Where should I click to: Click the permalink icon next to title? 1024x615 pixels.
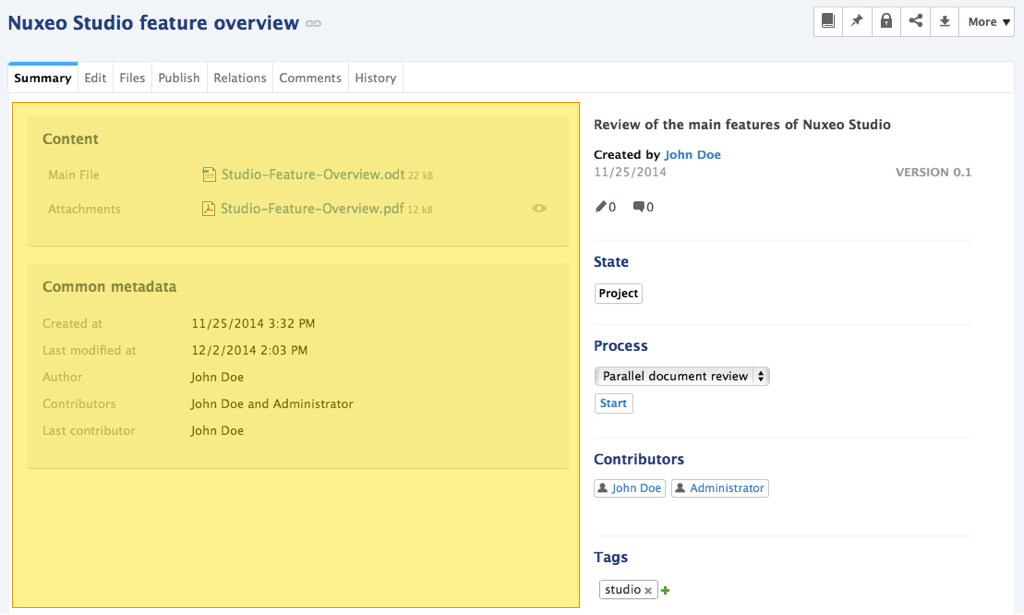pyautogui.click(x=313, y=24)
